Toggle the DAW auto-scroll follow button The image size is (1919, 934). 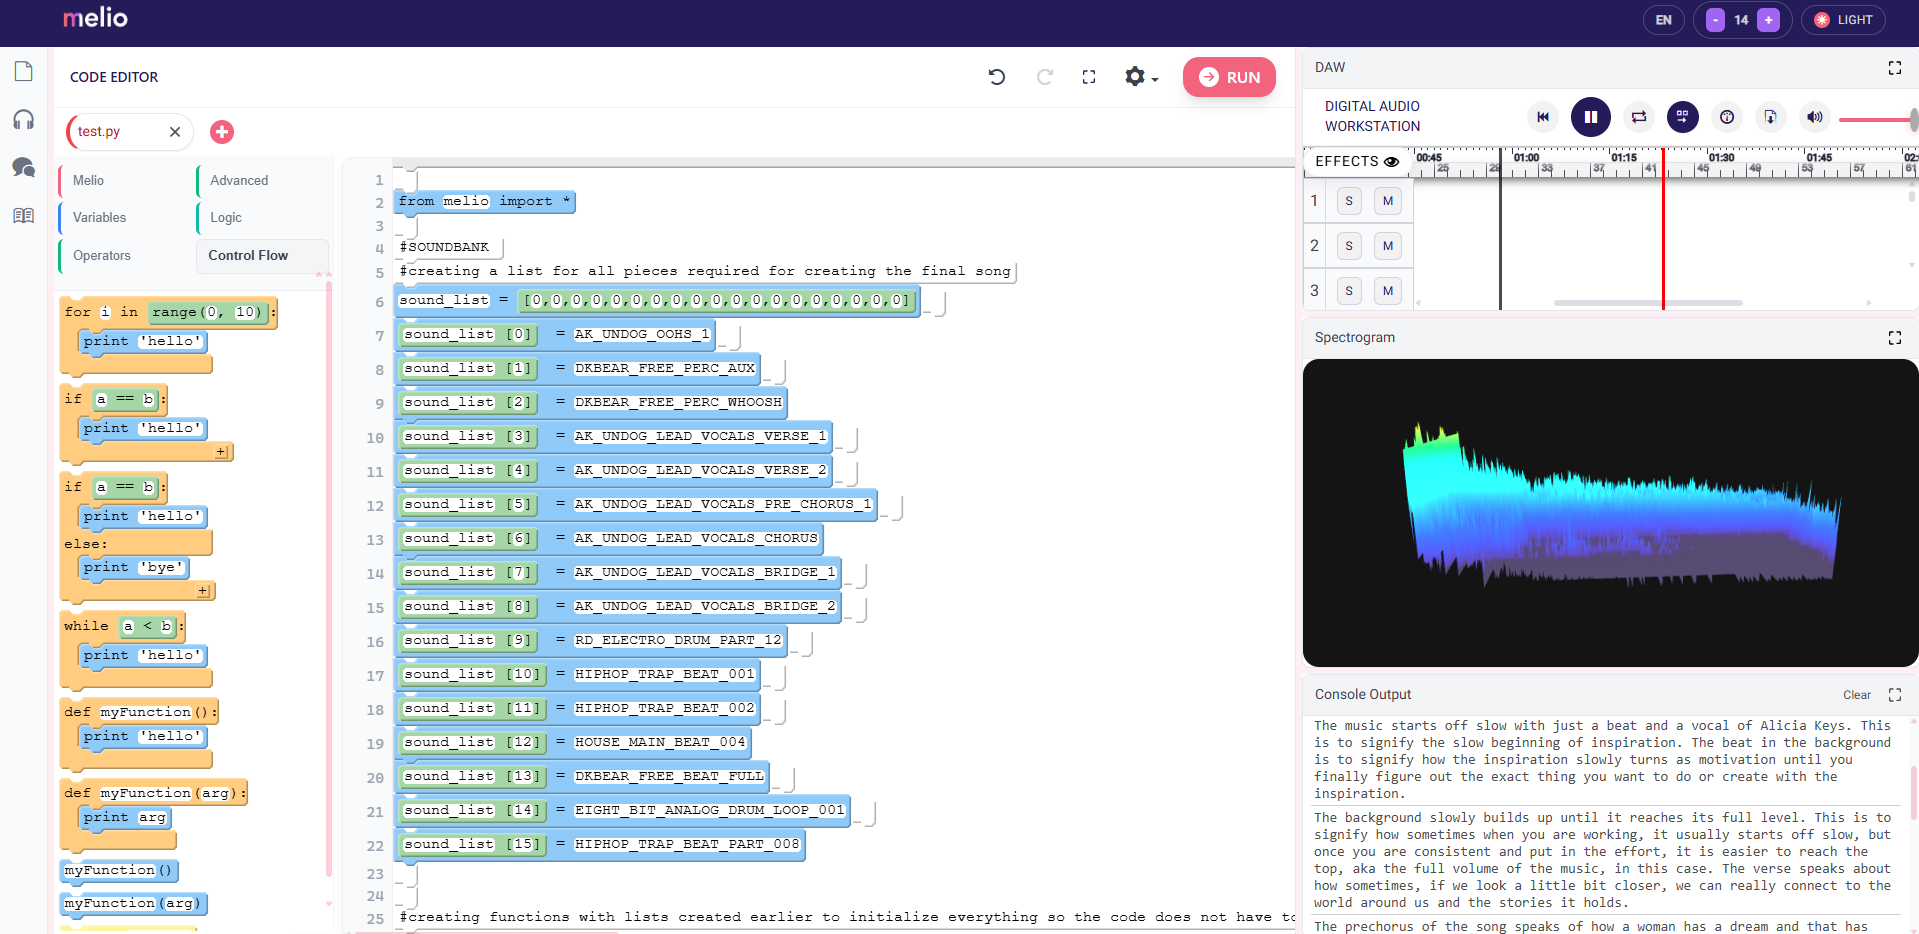click(x=1683, y=117)
